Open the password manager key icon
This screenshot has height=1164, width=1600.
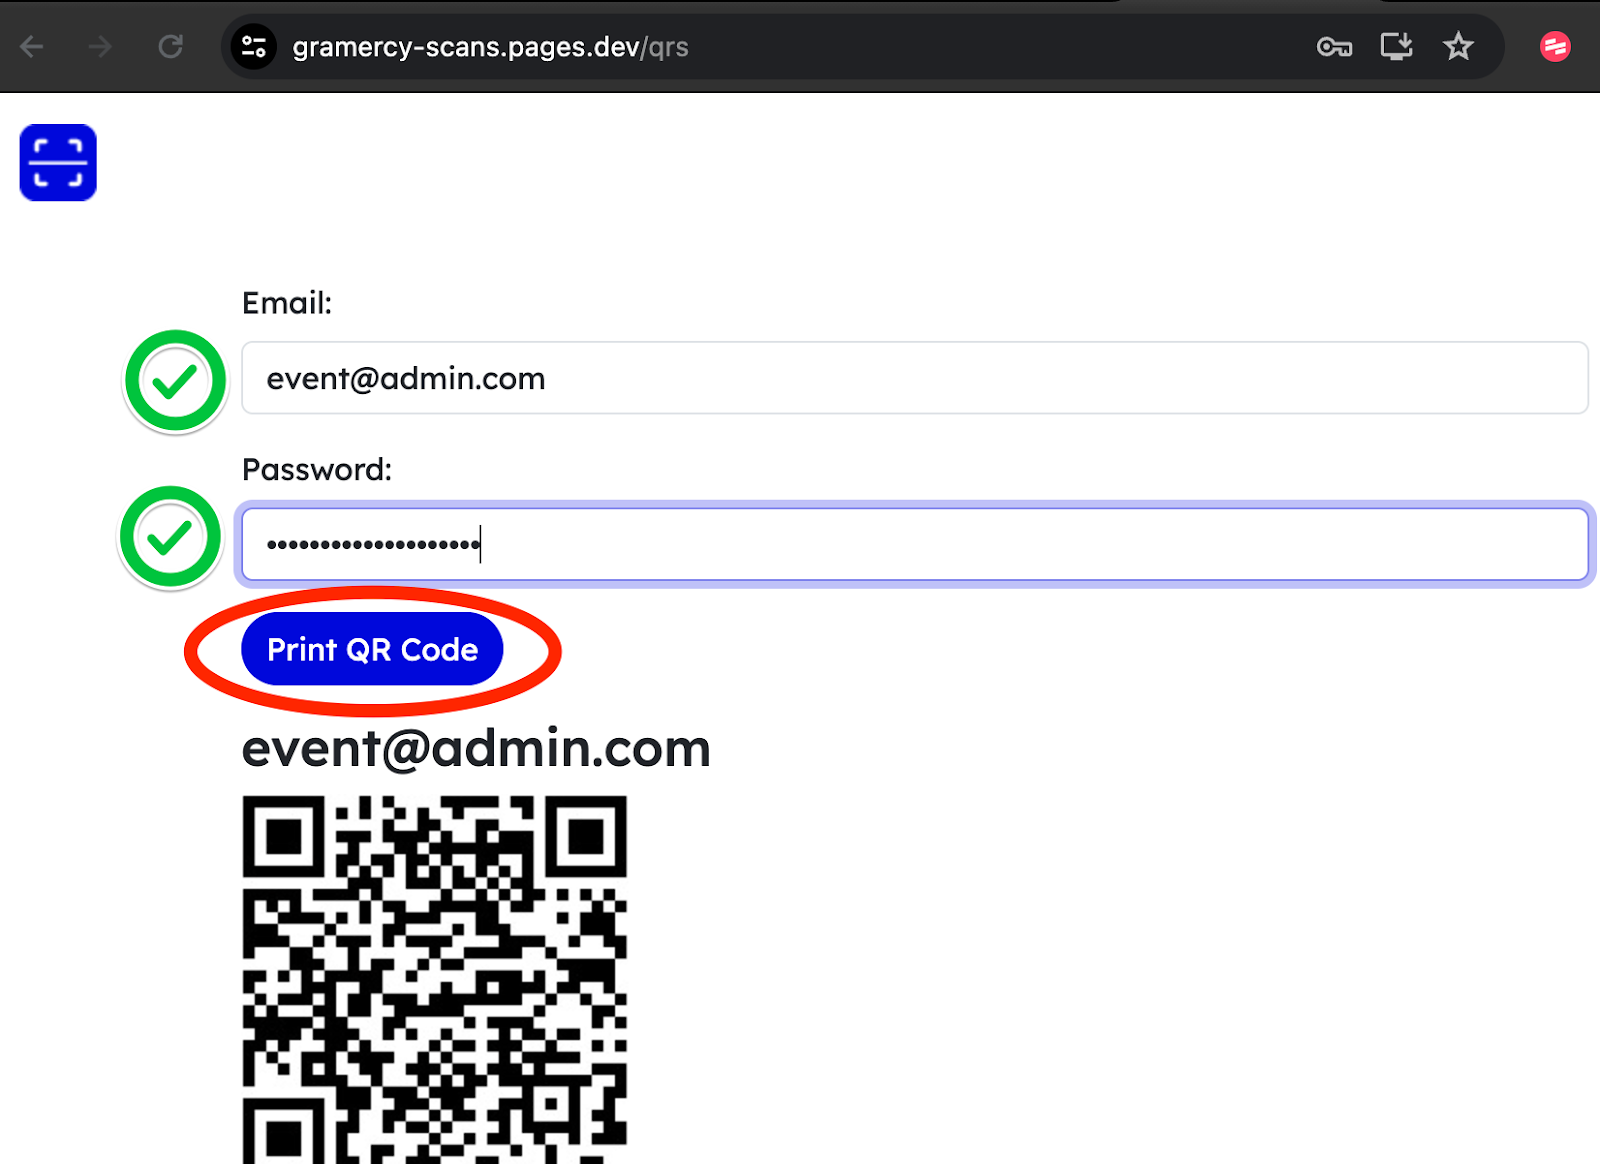1334,46
